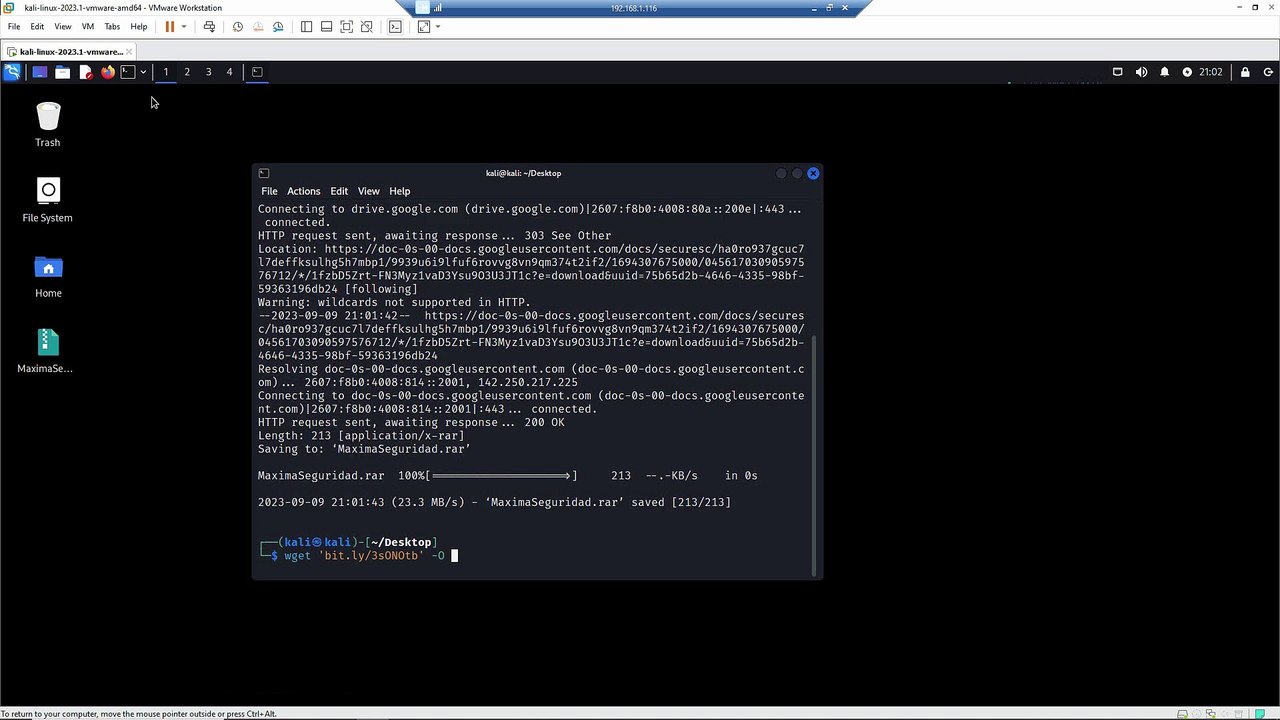Select the File System desktop icon
The height and width of the screenshot is (720, 1280).
click(x=48, y=200)
